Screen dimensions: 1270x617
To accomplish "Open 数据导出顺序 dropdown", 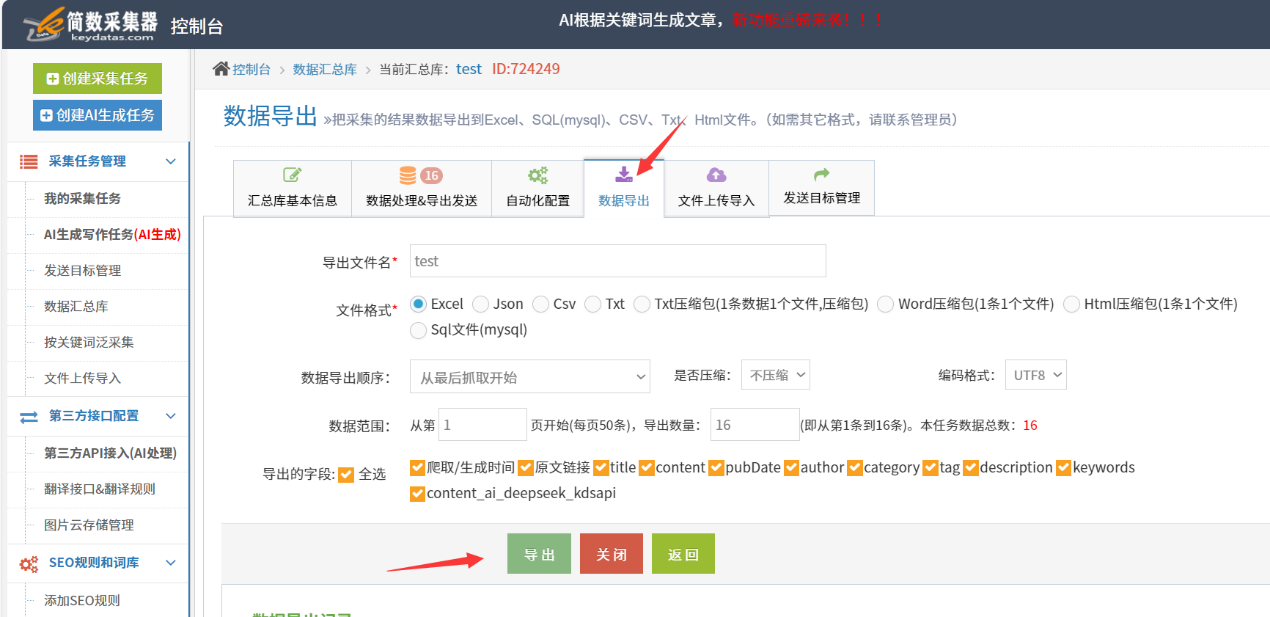I will click(x=530, y=377).
